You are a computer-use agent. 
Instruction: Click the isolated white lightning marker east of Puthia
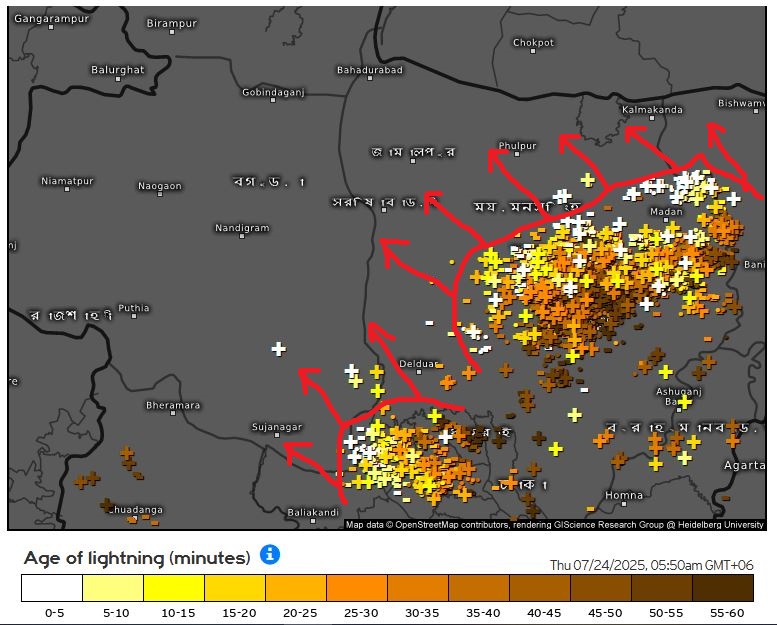(278, 349)
